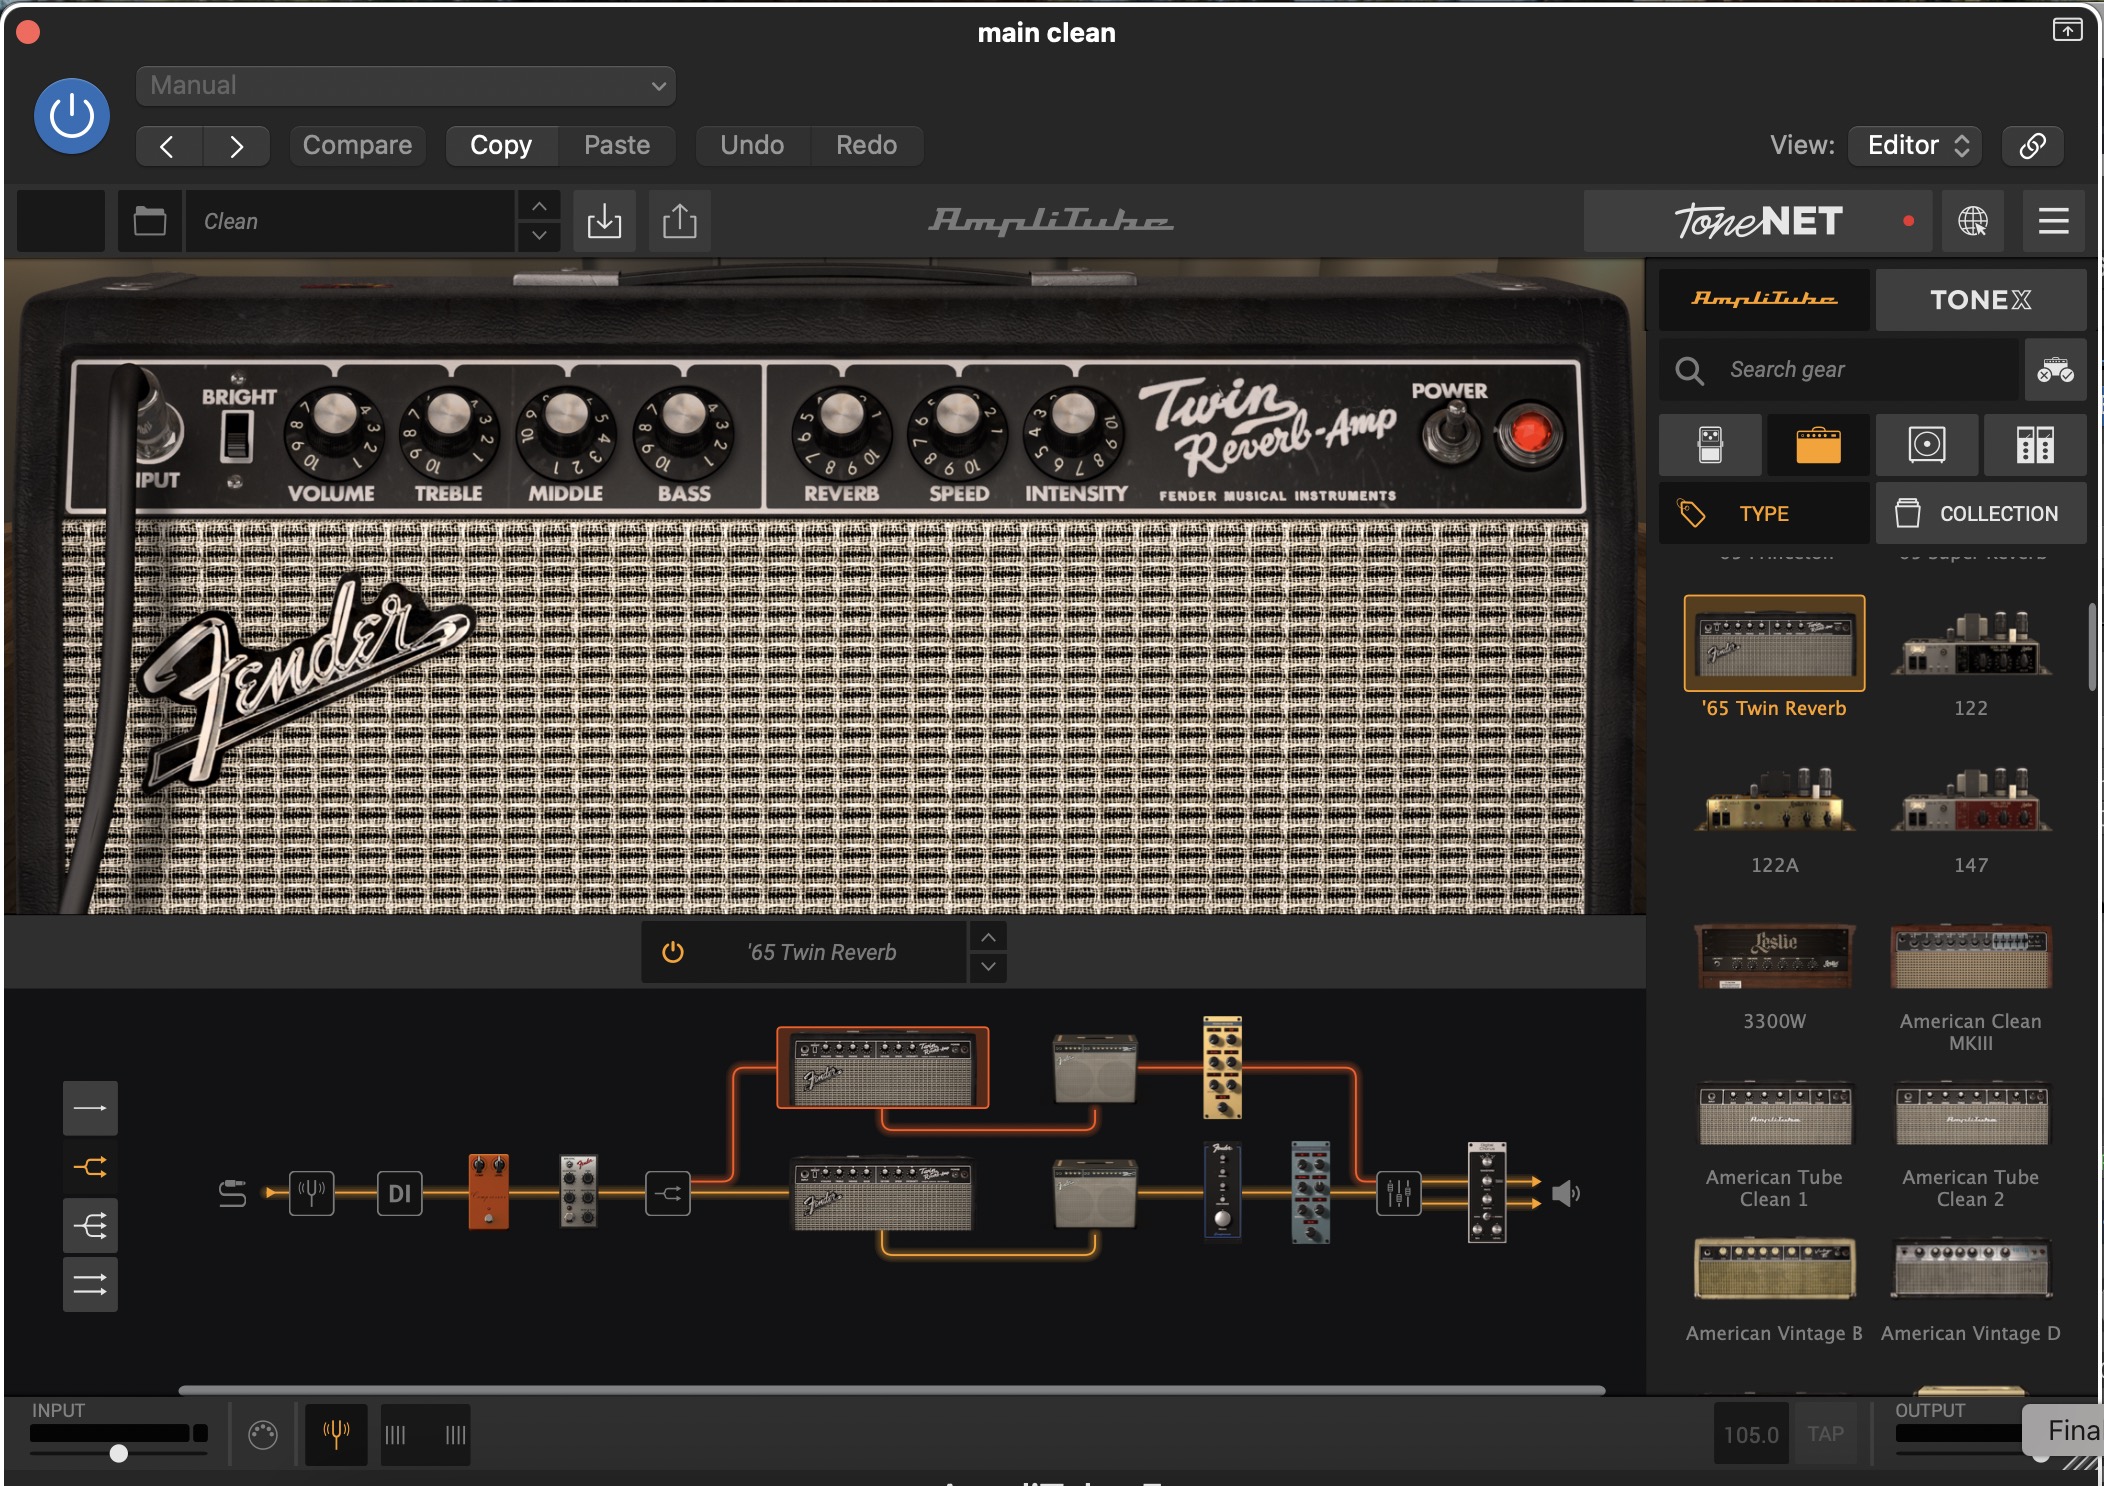Open the Manual preset dropdown
Screen dimensions: 2104x1486
405,86
